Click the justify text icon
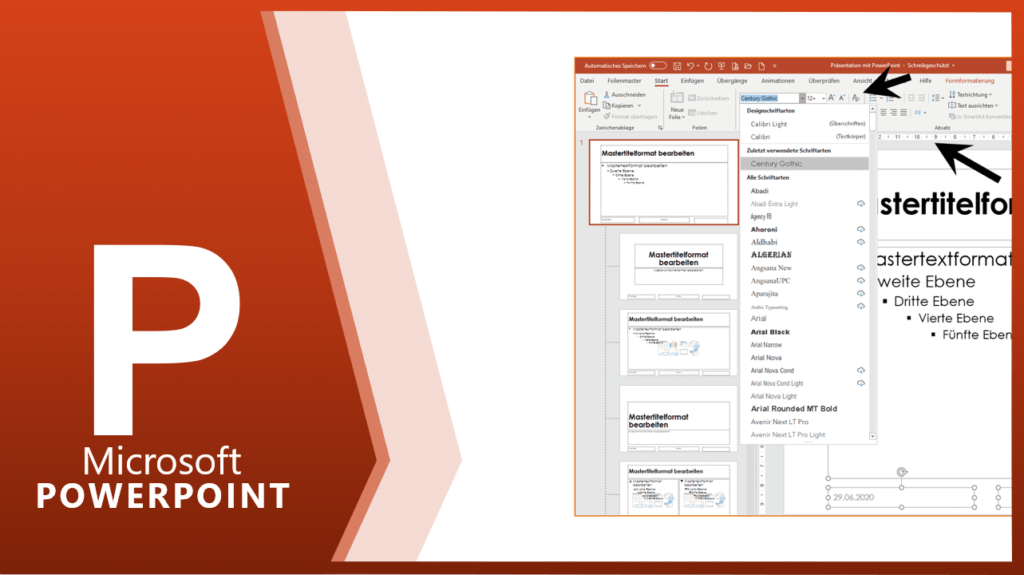 (x=904, y=112)
